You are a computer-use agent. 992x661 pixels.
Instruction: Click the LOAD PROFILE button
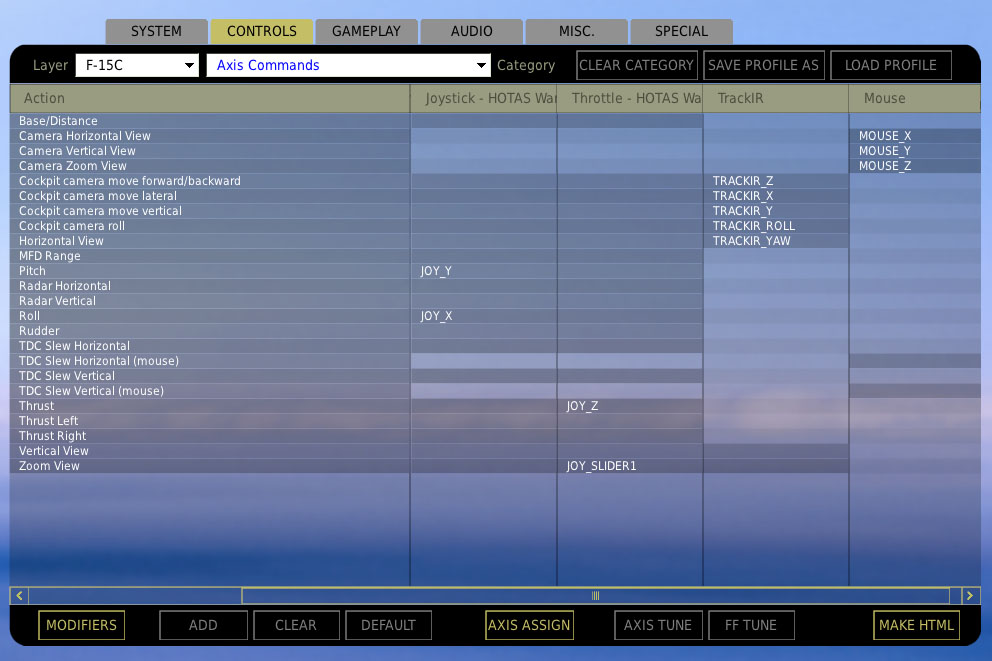pos(891,65)
